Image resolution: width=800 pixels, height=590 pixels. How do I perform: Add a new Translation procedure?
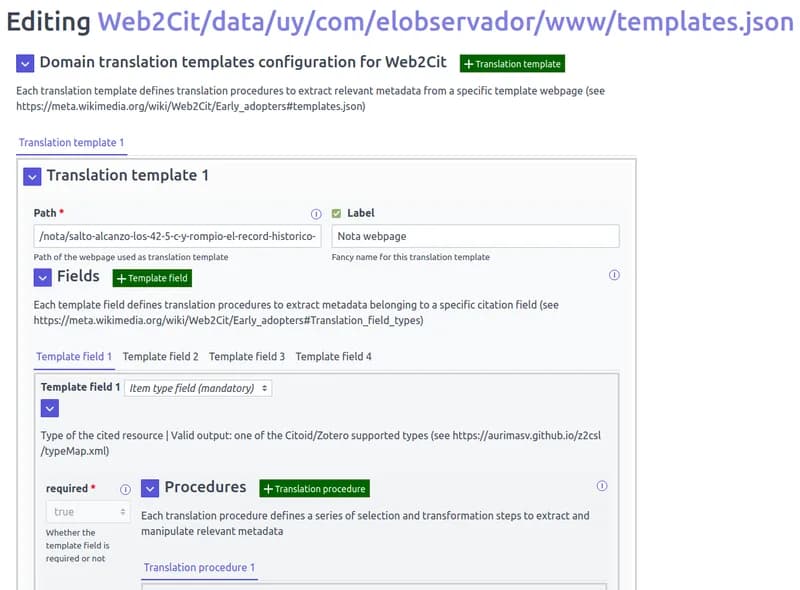click(314, 488)
